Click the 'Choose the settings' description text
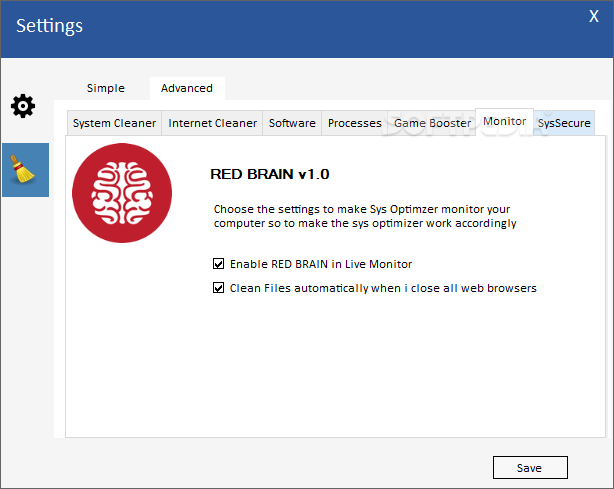 coord(365,216)
